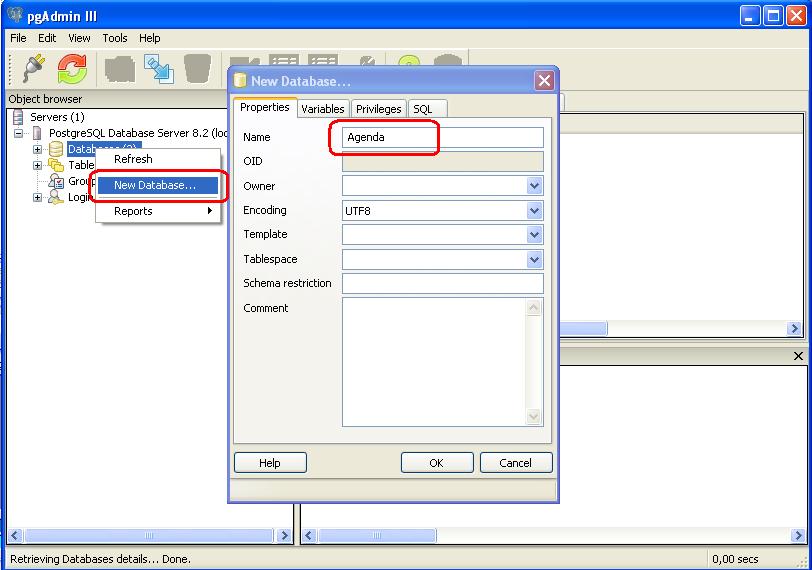
Task: Click the greyed-out Properties toolbar icon
Action: pos(120,69)
